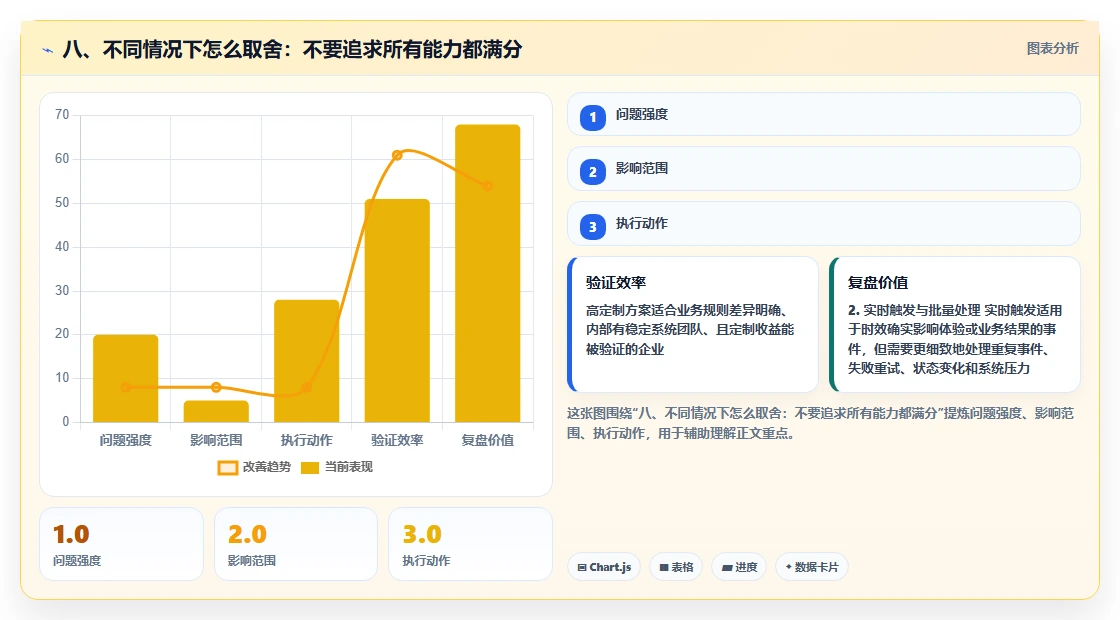
Task: Click the 图表分析 label in the header
Action: tap(1052, 49)
